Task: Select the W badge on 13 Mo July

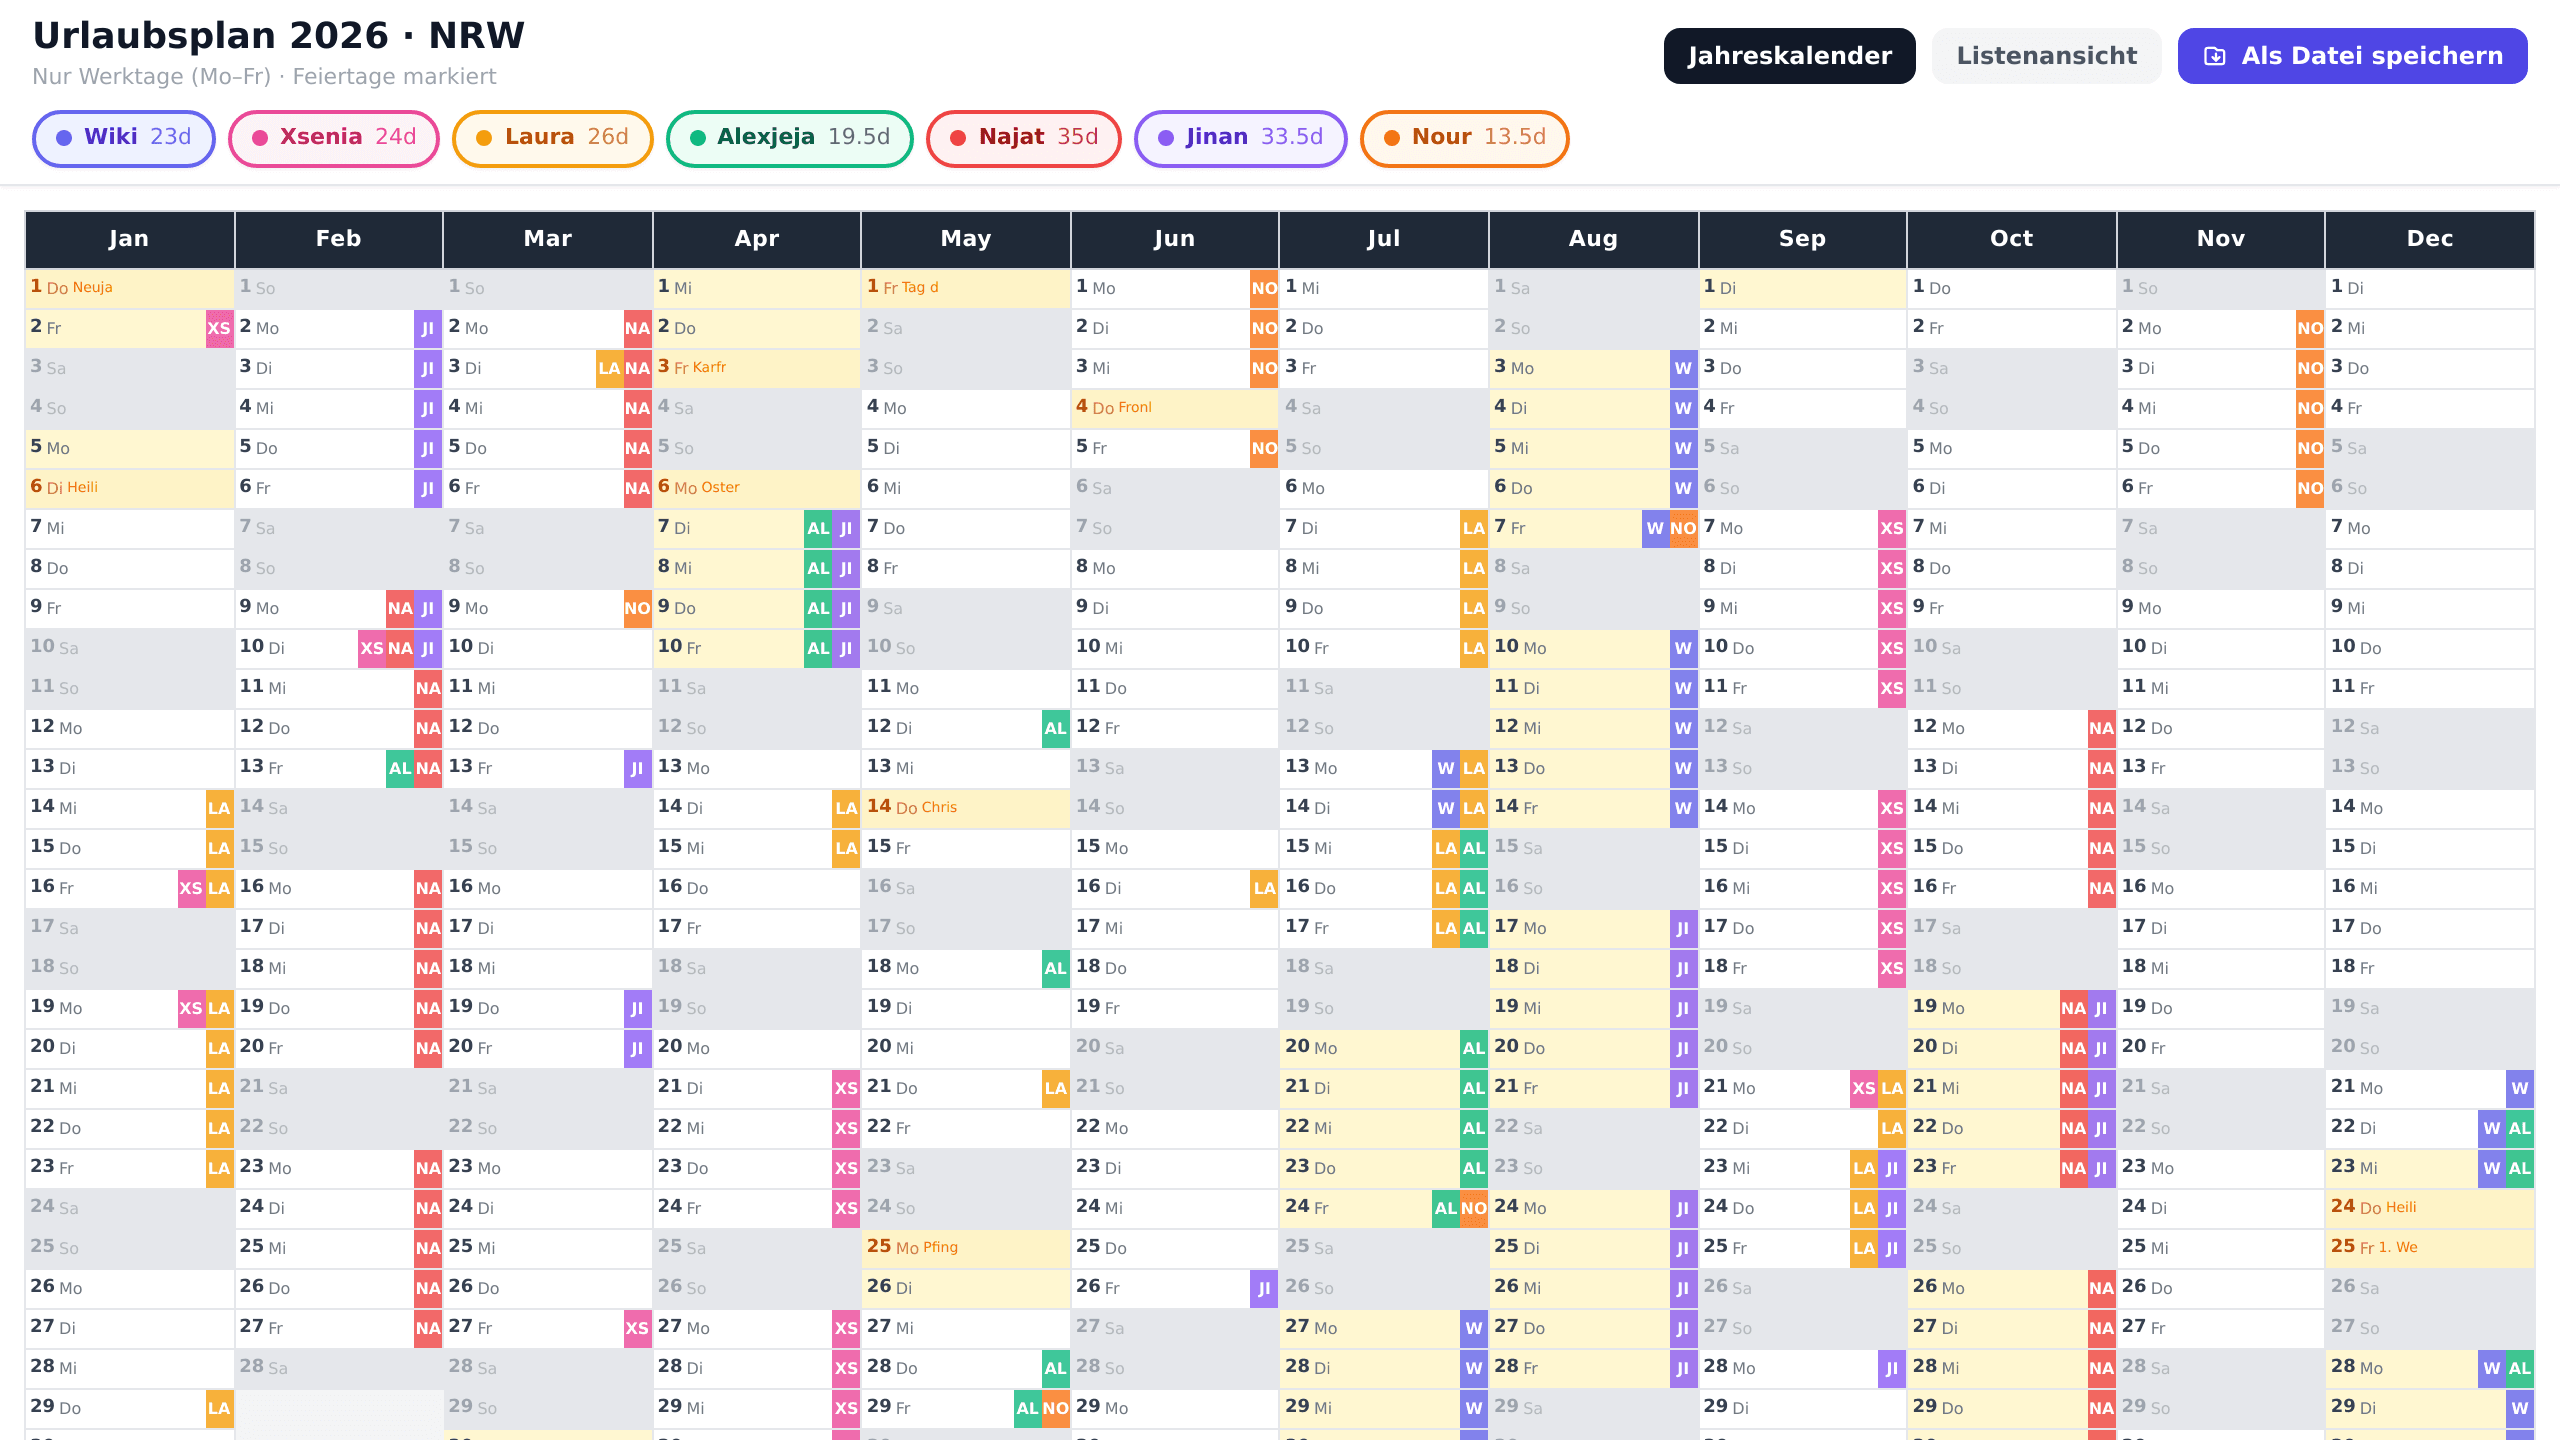Action: pyautogui.click(x=1445, y=768)
